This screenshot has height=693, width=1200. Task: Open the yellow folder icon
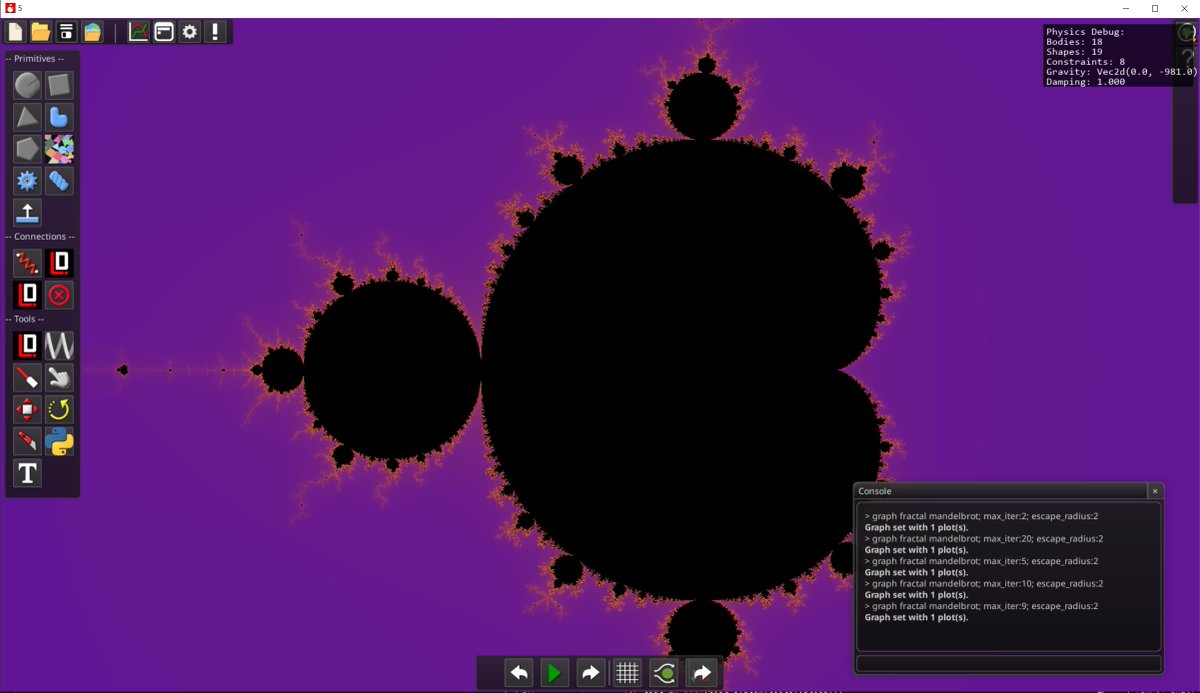coord(41,32)
